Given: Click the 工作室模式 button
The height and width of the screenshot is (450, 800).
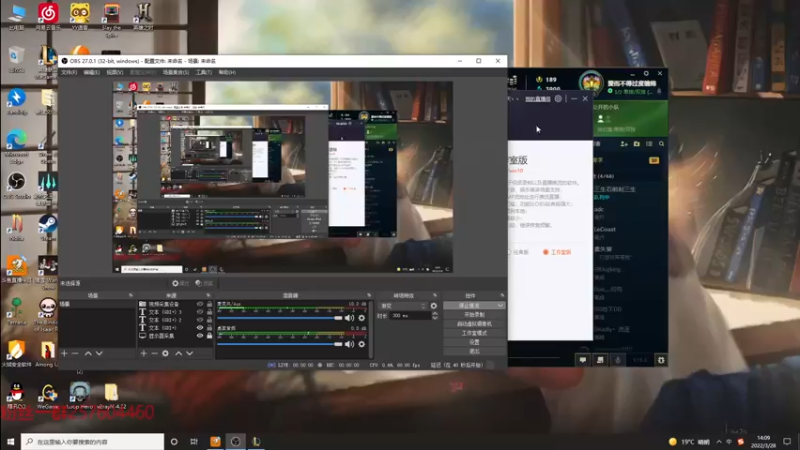Looking at the screenshot, I should [x=474, y=333].
